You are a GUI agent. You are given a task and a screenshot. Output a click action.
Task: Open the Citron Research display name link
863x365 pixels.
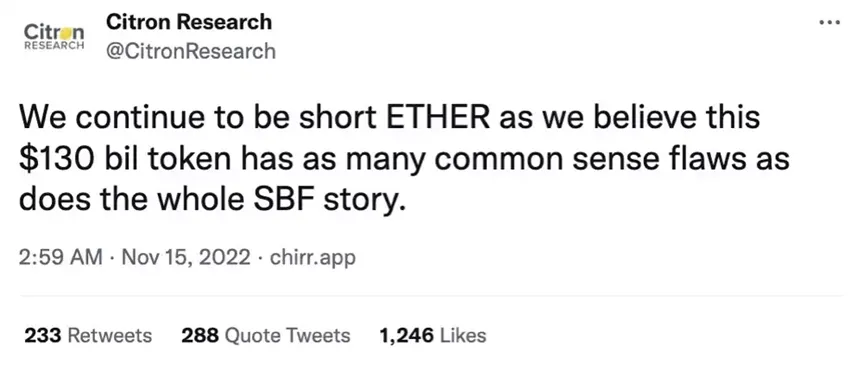tap(189, 22)
